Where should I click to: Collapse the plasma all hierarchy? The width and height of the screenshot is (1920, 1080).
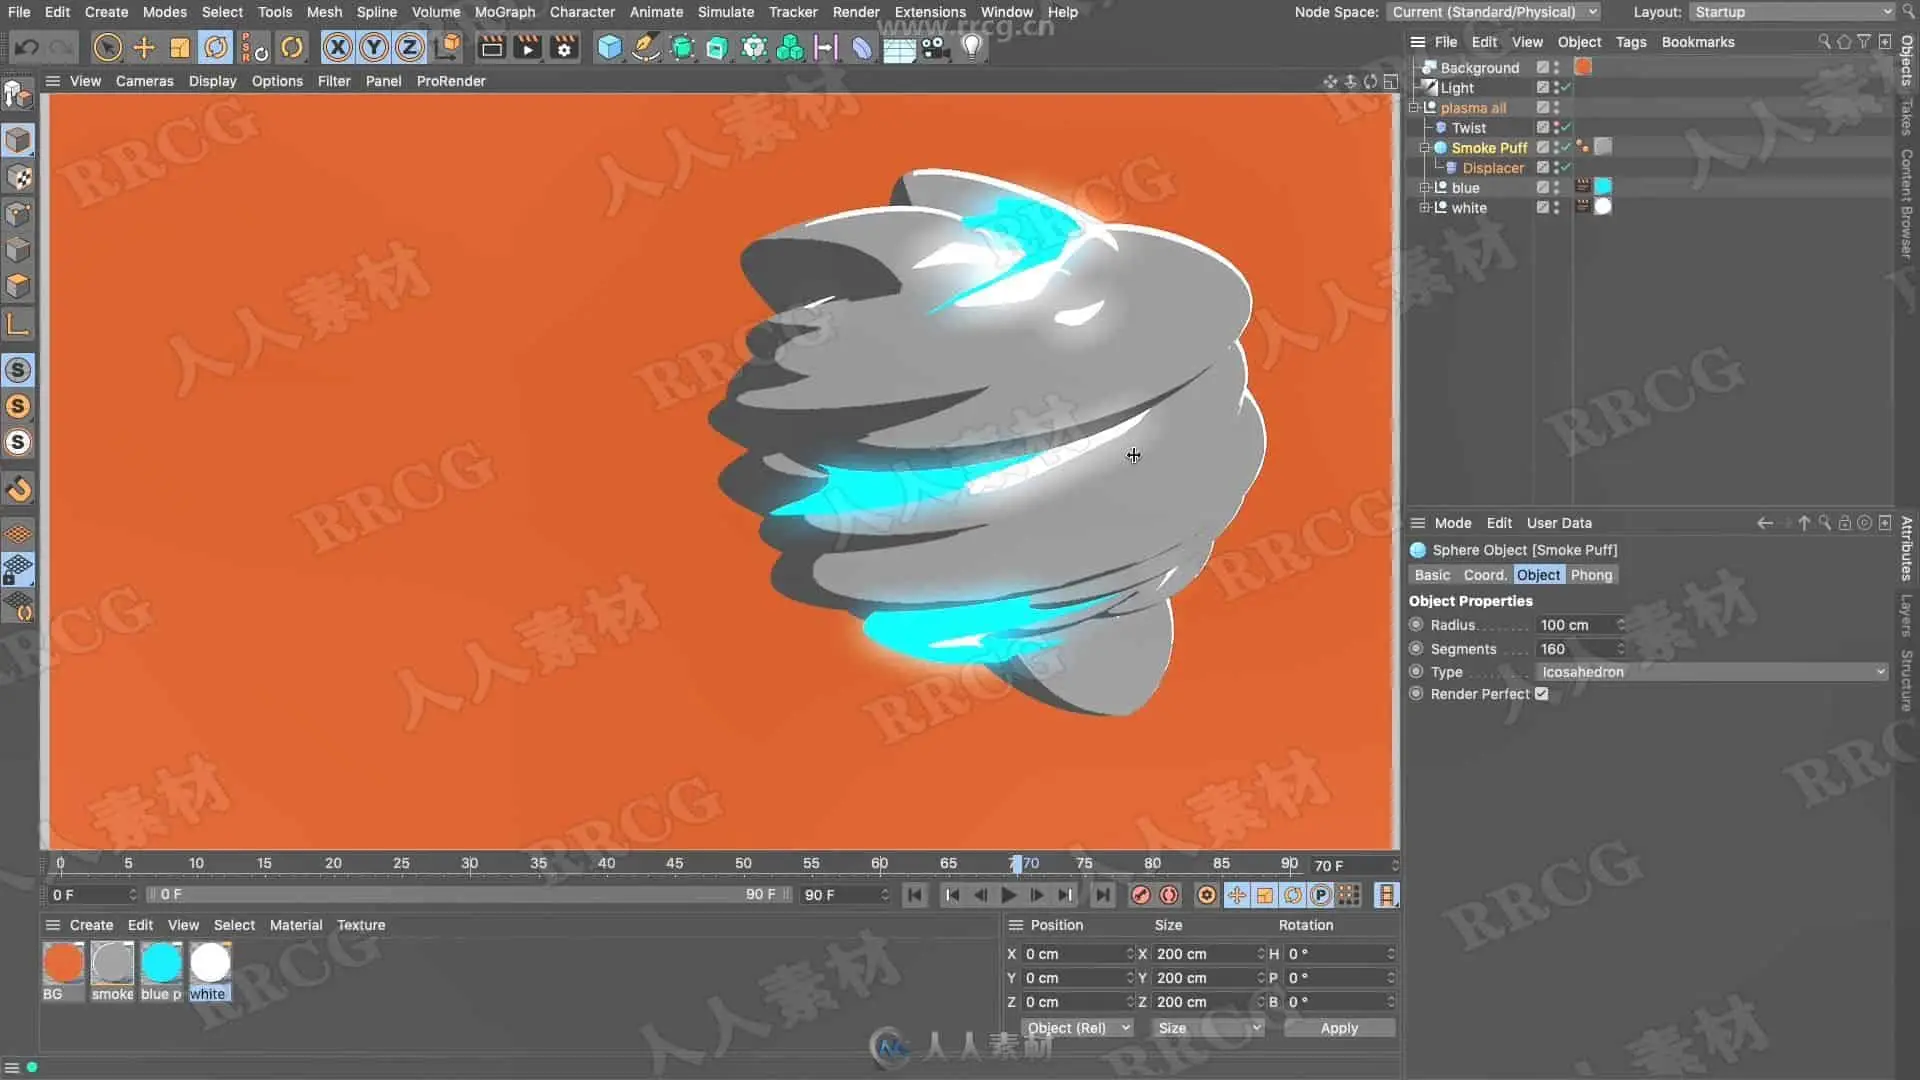pyautogui.click(x=1414, y=108)
